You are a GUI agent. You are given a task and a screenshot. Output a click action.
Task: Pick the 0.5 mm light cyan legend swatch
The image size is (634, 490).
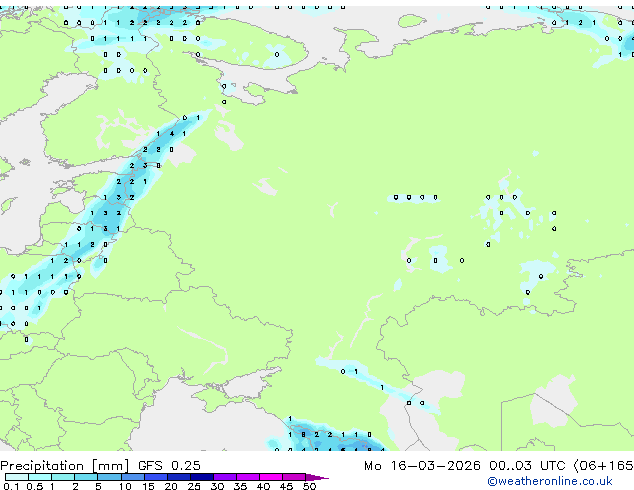point(40,477)
